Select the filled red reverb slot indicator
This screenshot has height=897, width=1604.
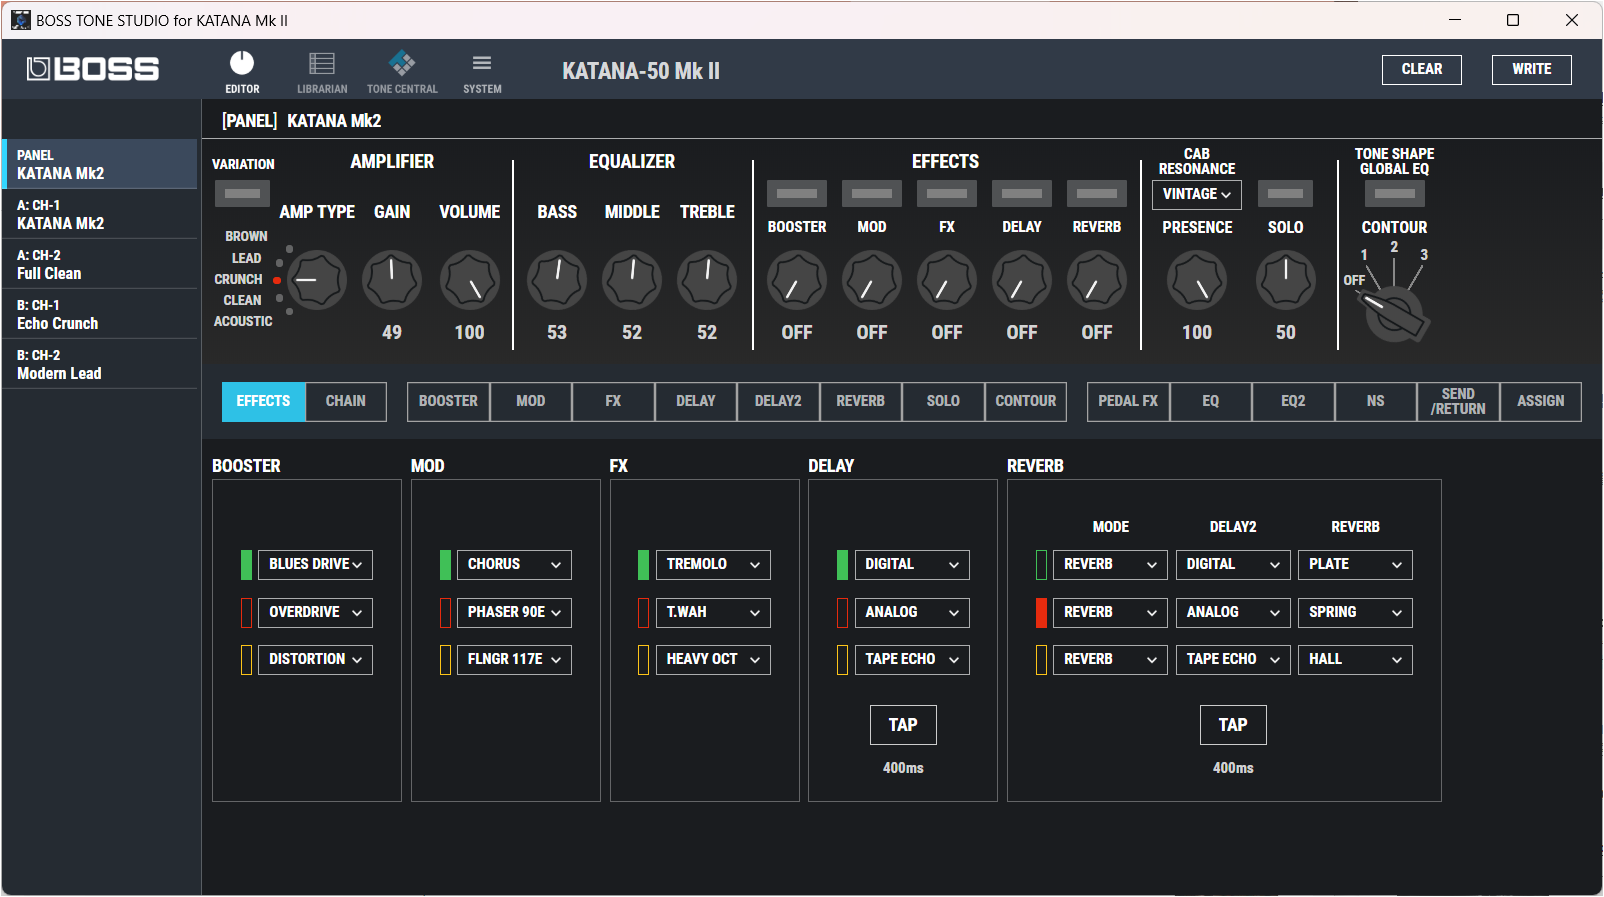click(1041, 613)
